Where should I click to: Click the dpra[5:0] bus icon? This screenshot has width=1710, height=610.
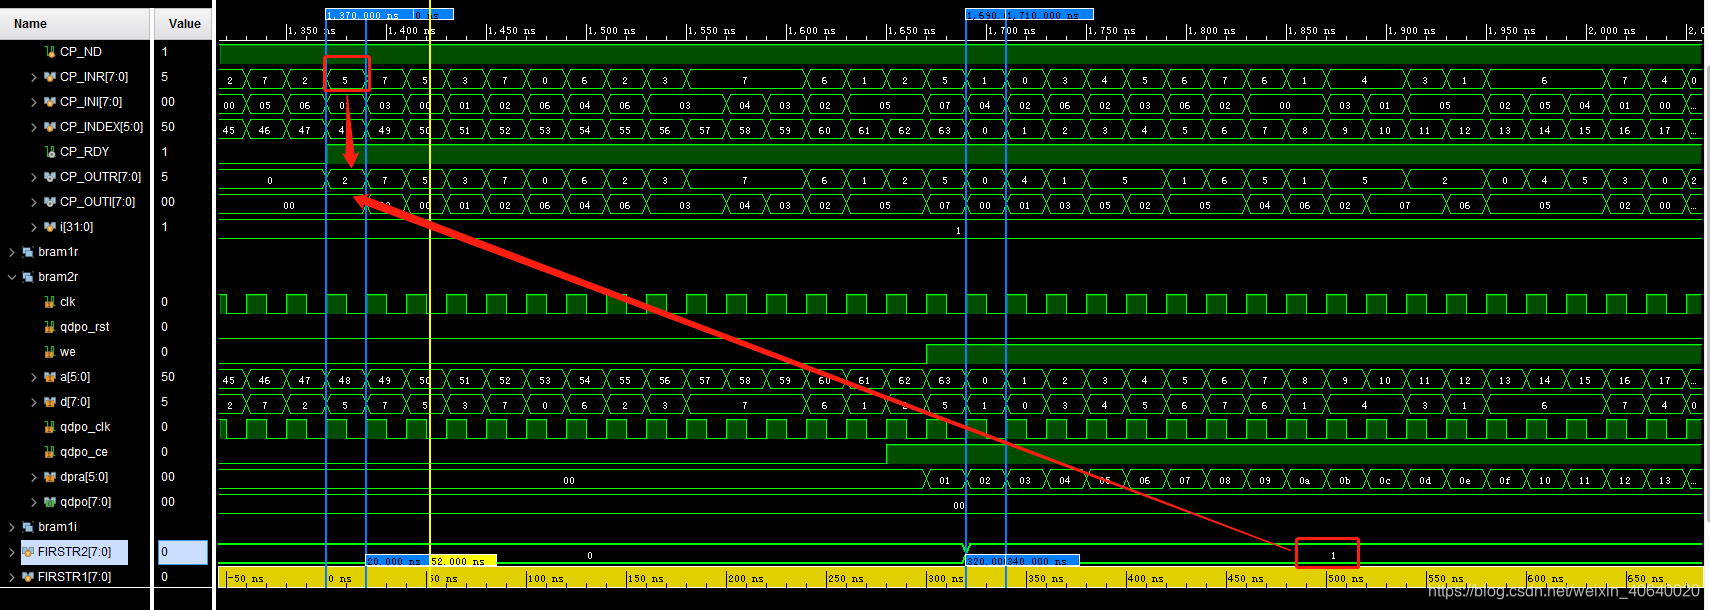[50, 477]
